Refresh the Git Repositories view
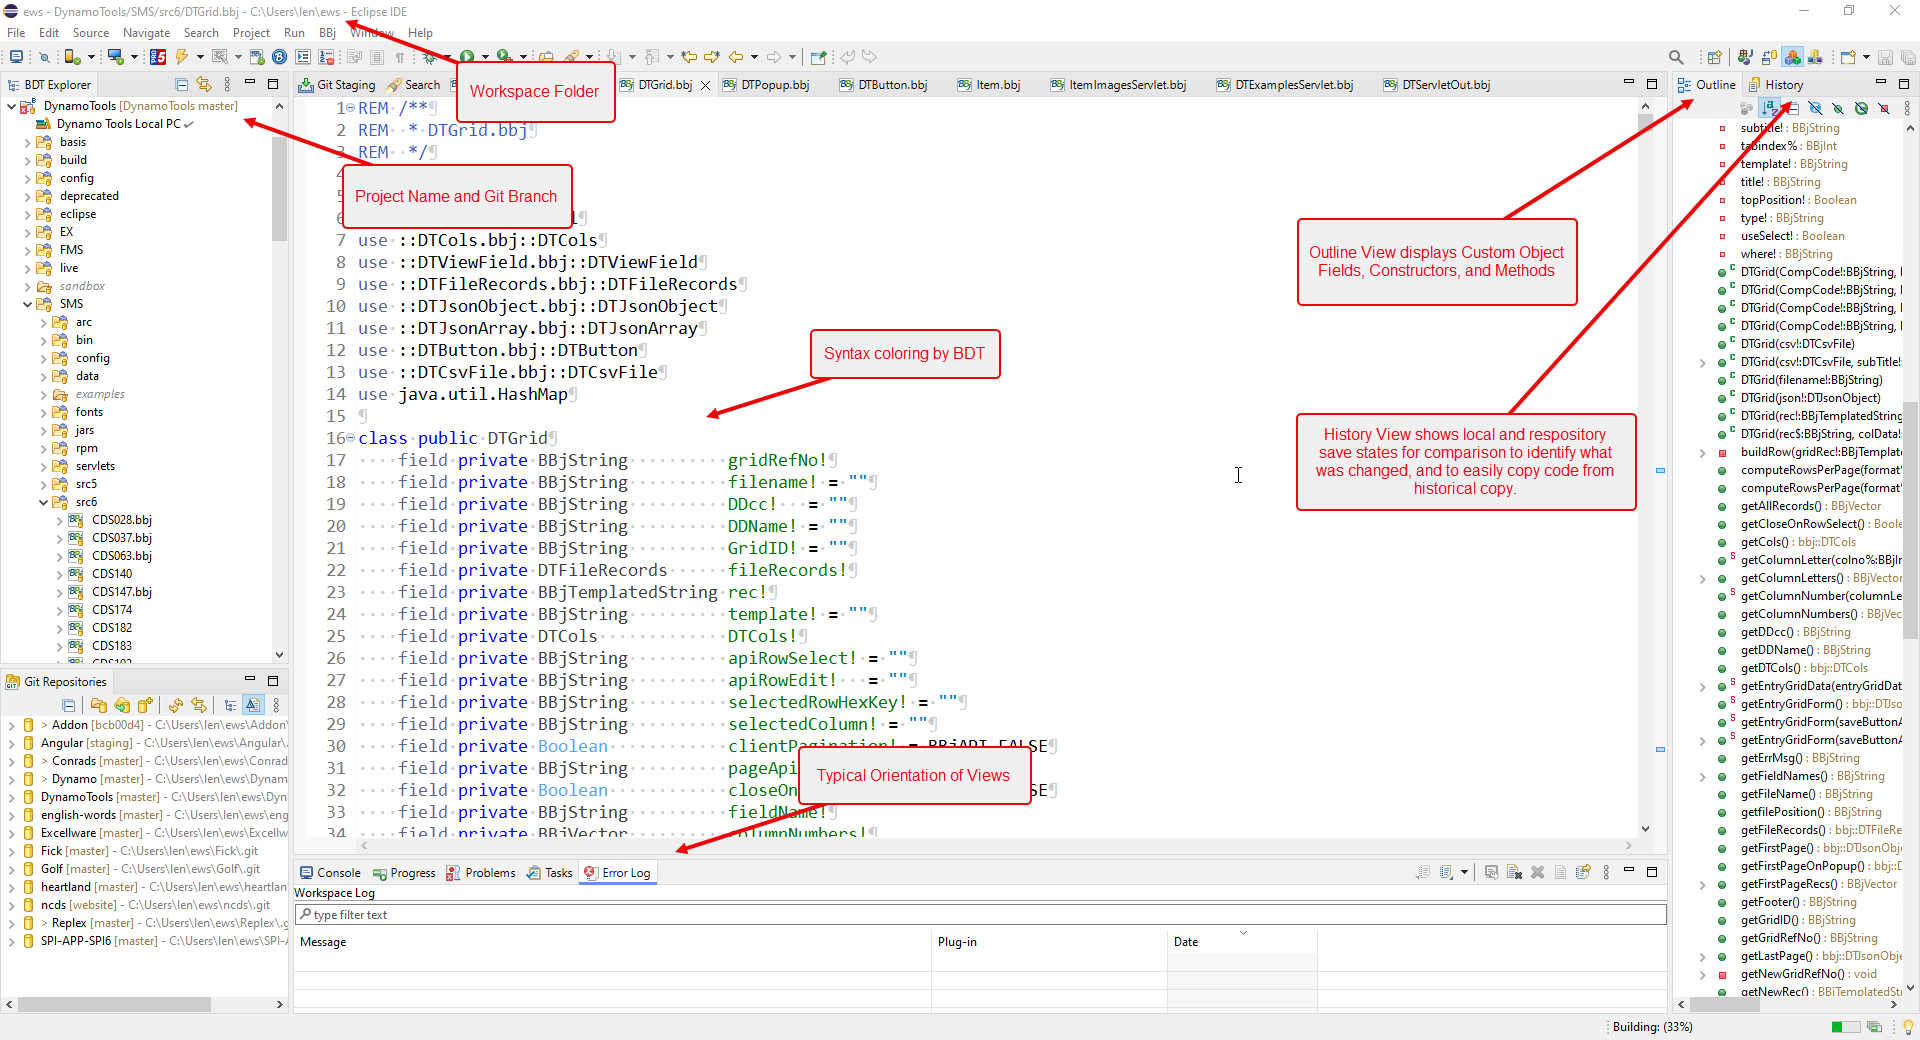This screenshot has width=1920, height=1040. point(176,706)
